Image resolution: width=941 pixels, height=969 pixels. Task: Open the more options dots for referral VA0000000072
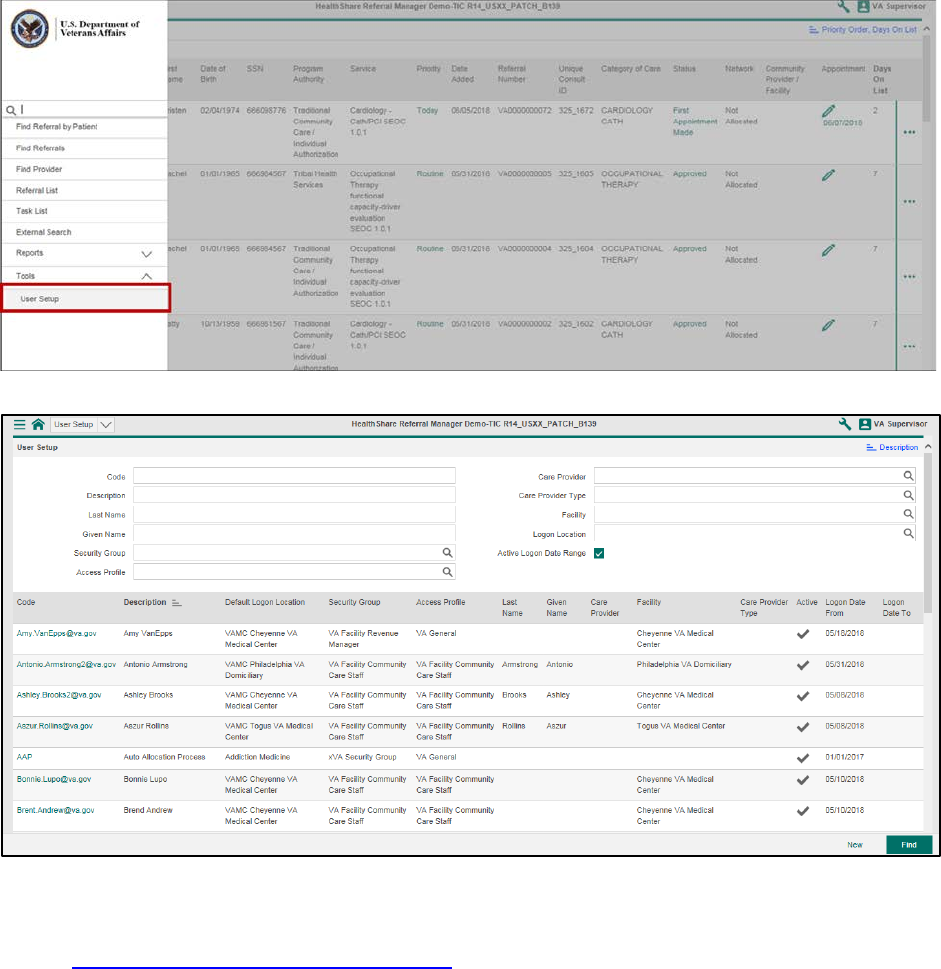(909, 132)
